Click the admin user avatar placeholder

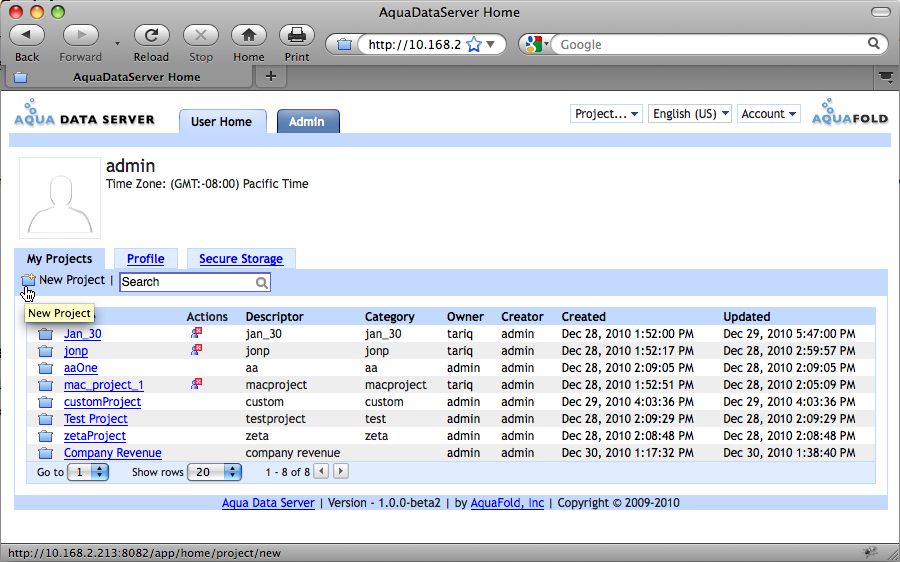(x=60, y=198)
